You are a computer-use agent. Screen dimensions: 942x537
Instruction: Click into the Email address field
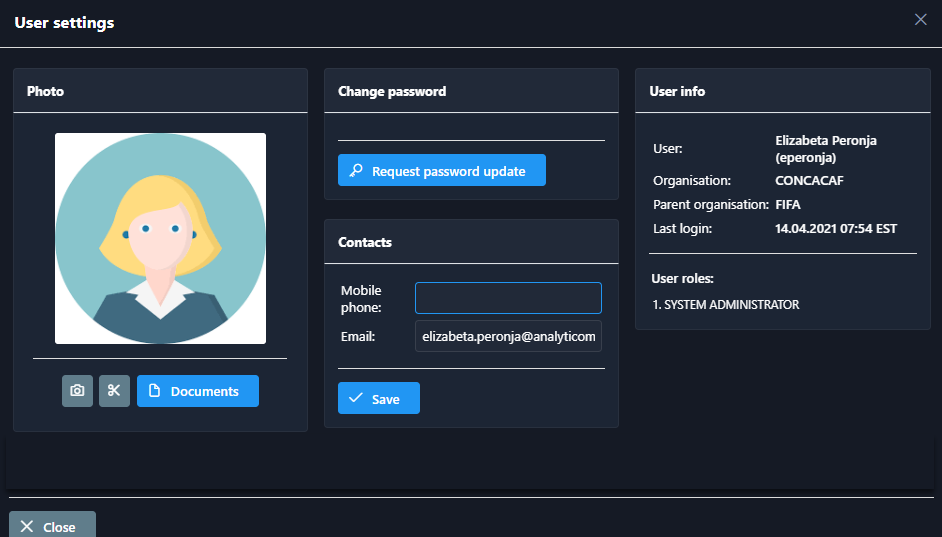(x=508, y=337)
